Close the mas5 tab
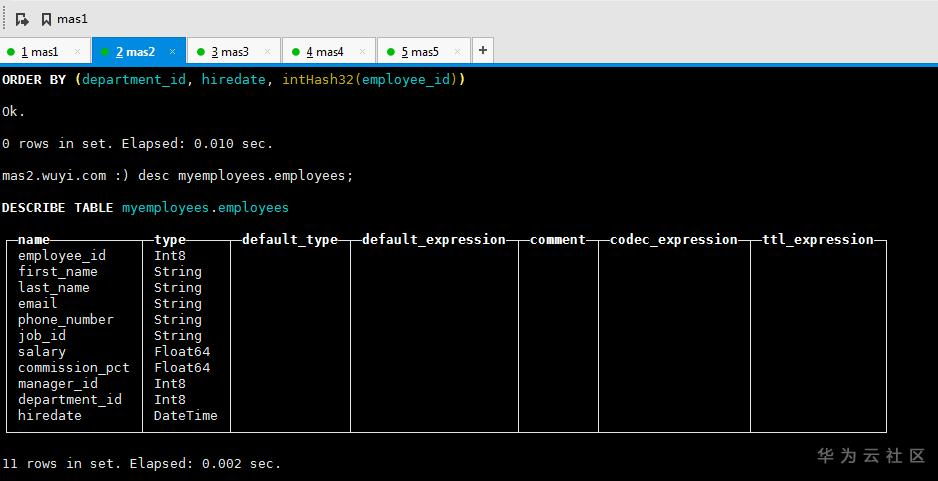The width and height of the screenshot is (938, 481). [457, 52]
